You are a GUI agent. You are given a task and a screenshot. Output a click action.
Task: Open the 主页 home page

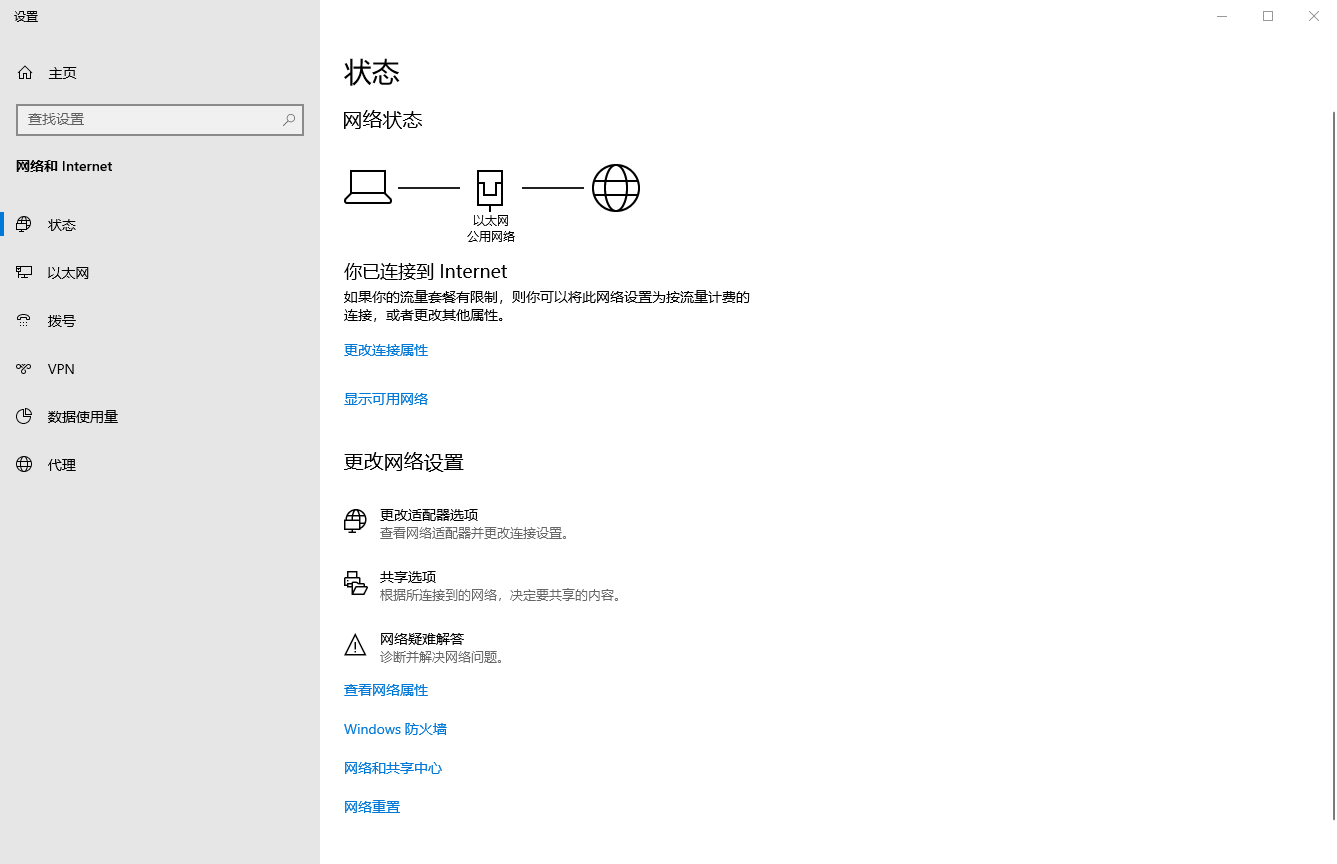point(63,73)
